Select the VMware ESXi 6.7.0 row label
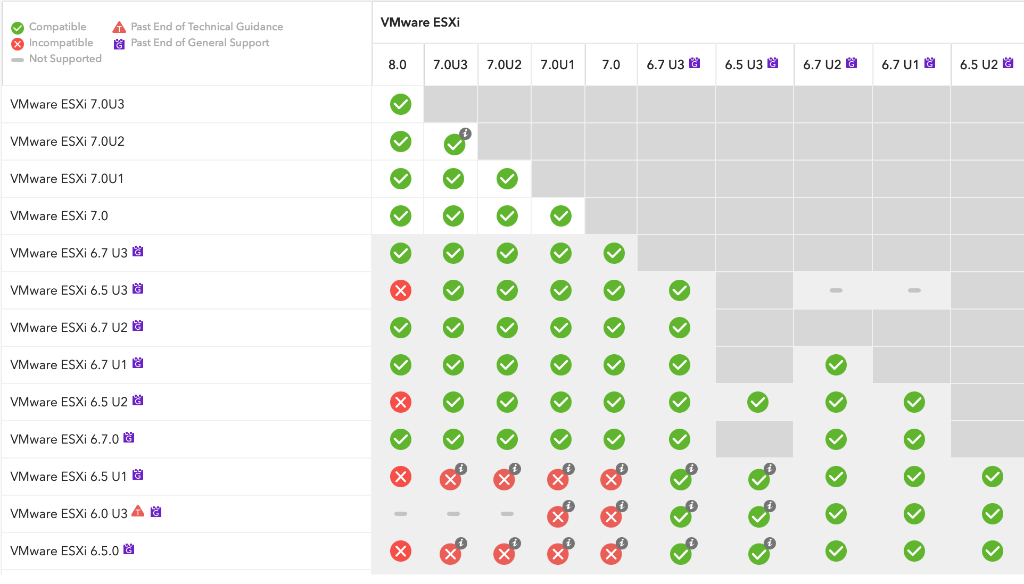 point(65,439)
